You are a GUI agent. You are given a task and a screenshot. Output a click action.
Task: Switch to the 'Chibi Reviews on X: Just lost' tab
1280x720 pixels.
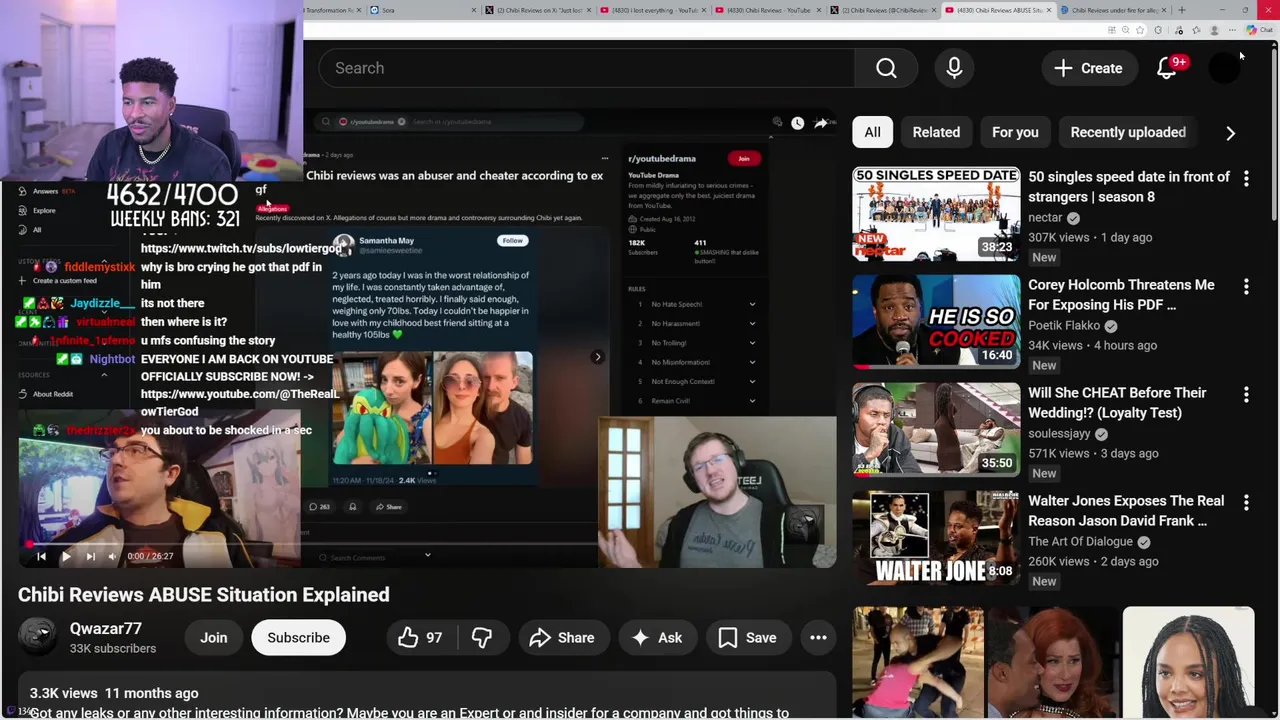coord(535,10)
